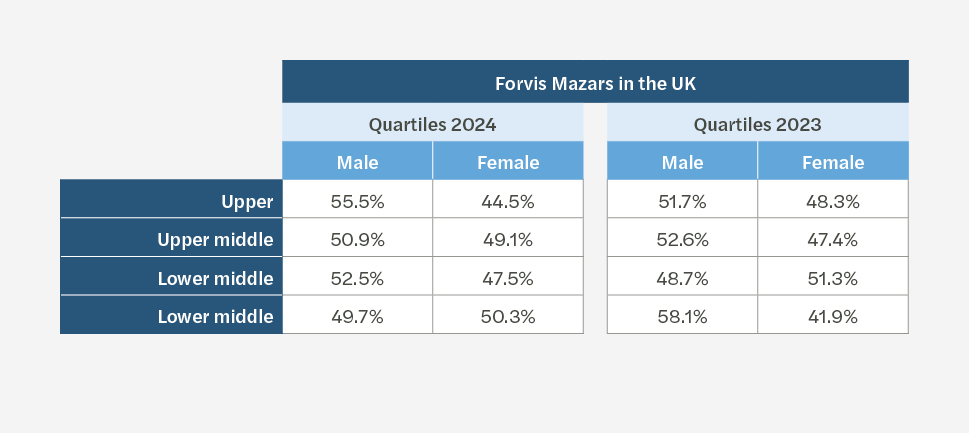
Task: Select the cell with 47.4%
Action: pos(833,240)
